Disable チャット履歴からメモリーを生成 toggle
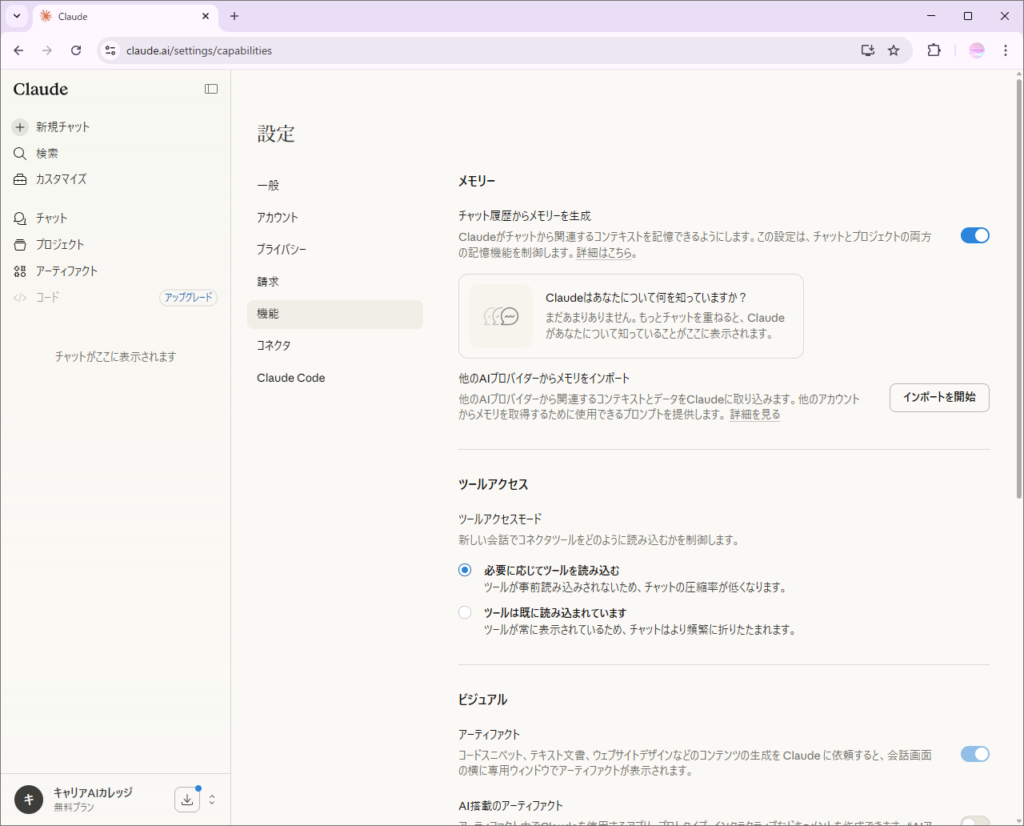This screenshot has width=1024, height=826. pyautogui.click(x=974, y=235)
